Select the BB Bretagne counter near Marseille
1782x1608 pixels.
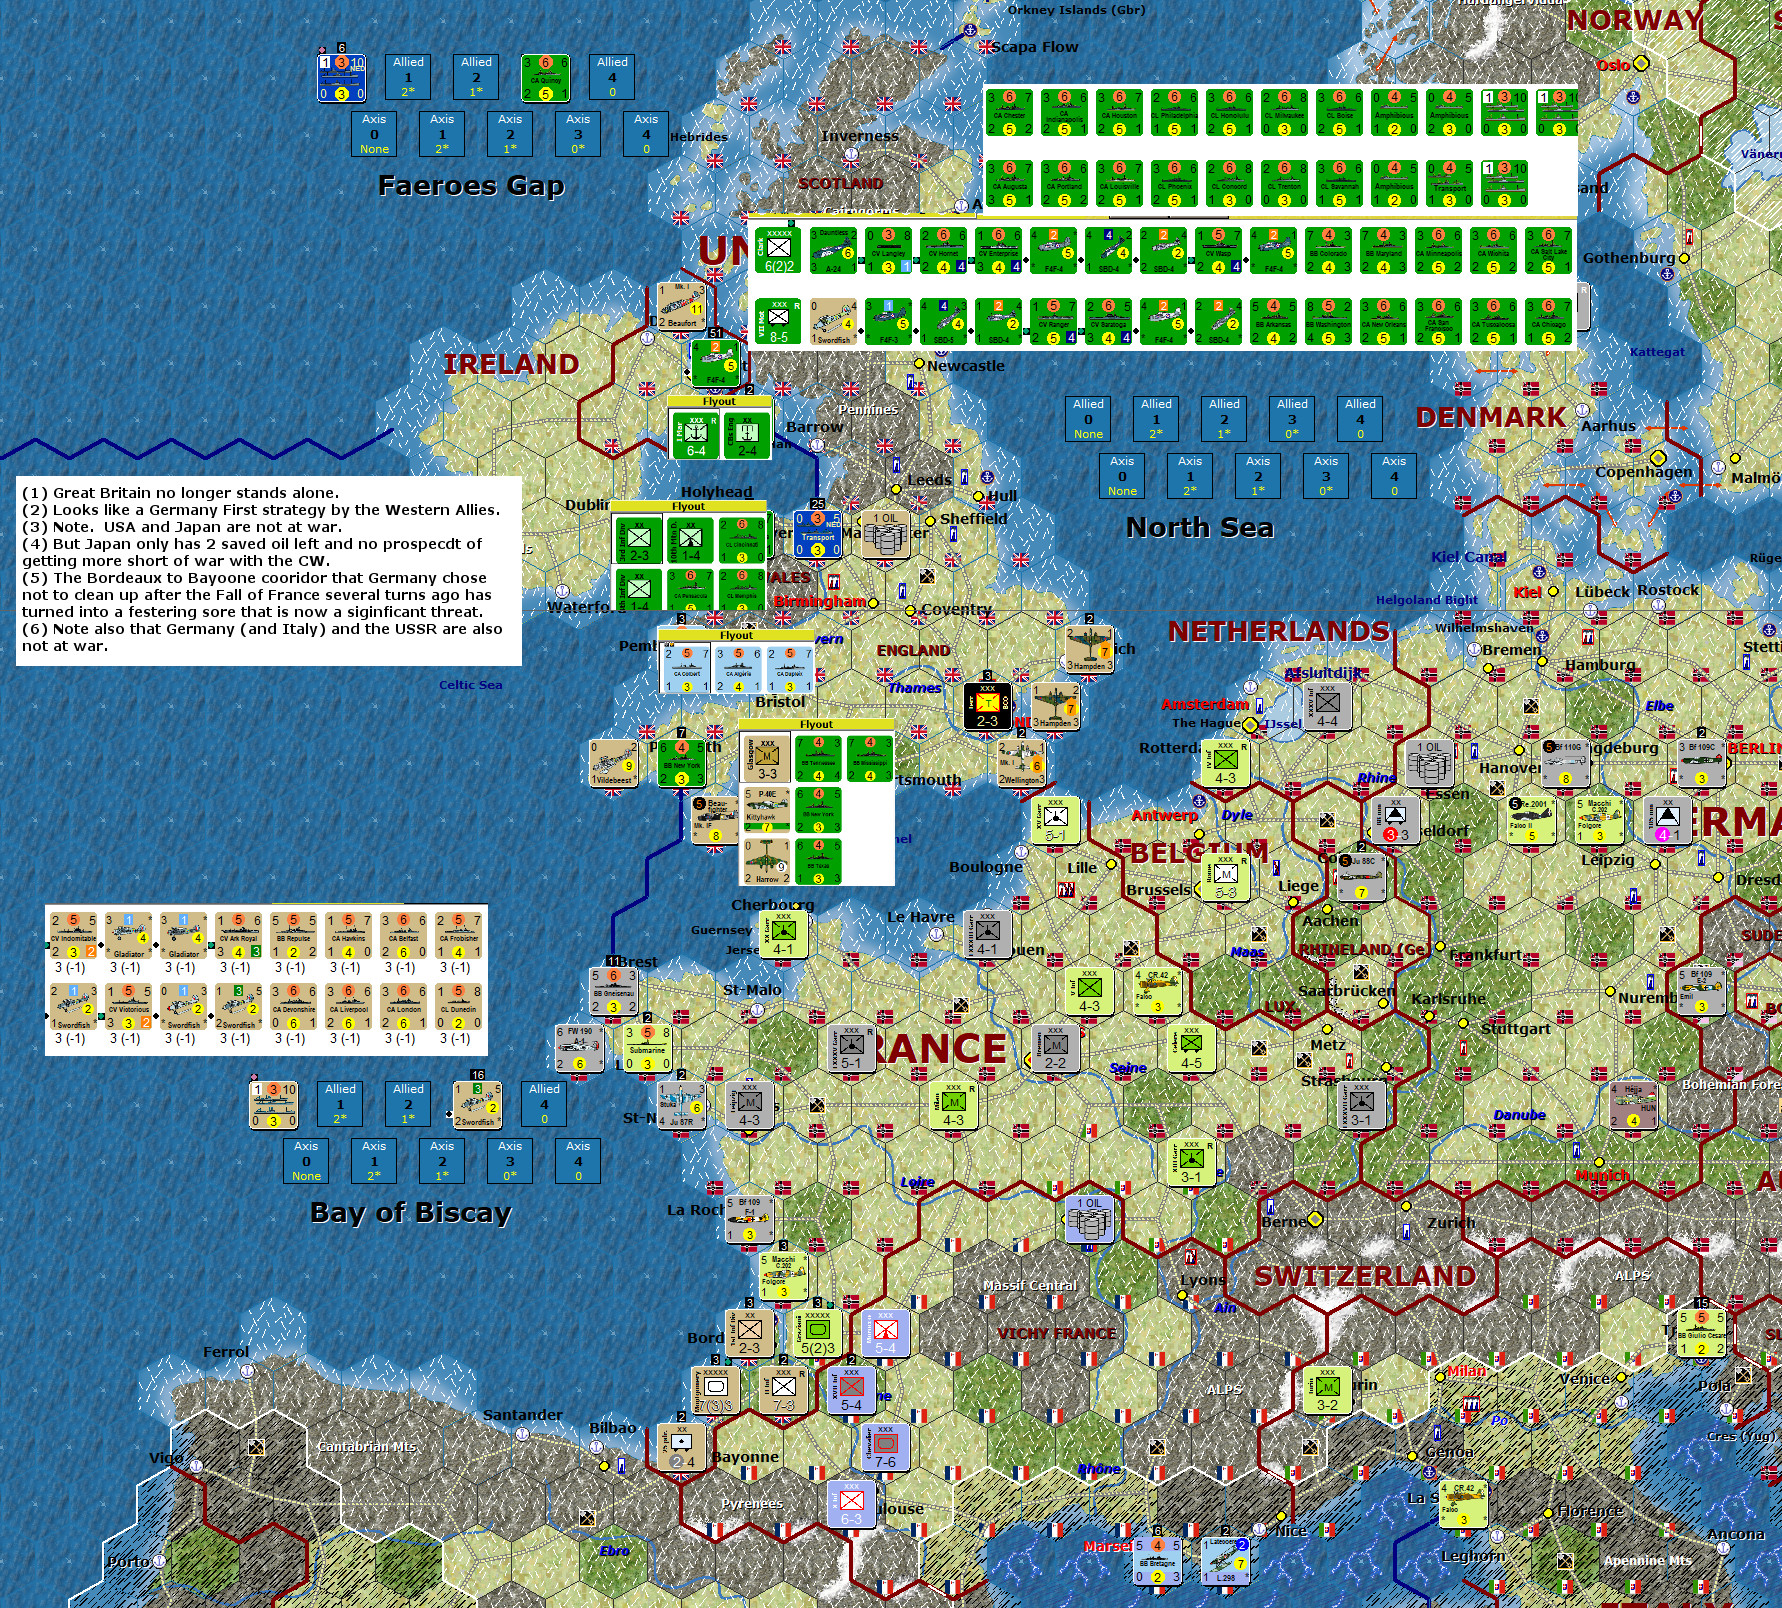(x=1157, y=1562)
